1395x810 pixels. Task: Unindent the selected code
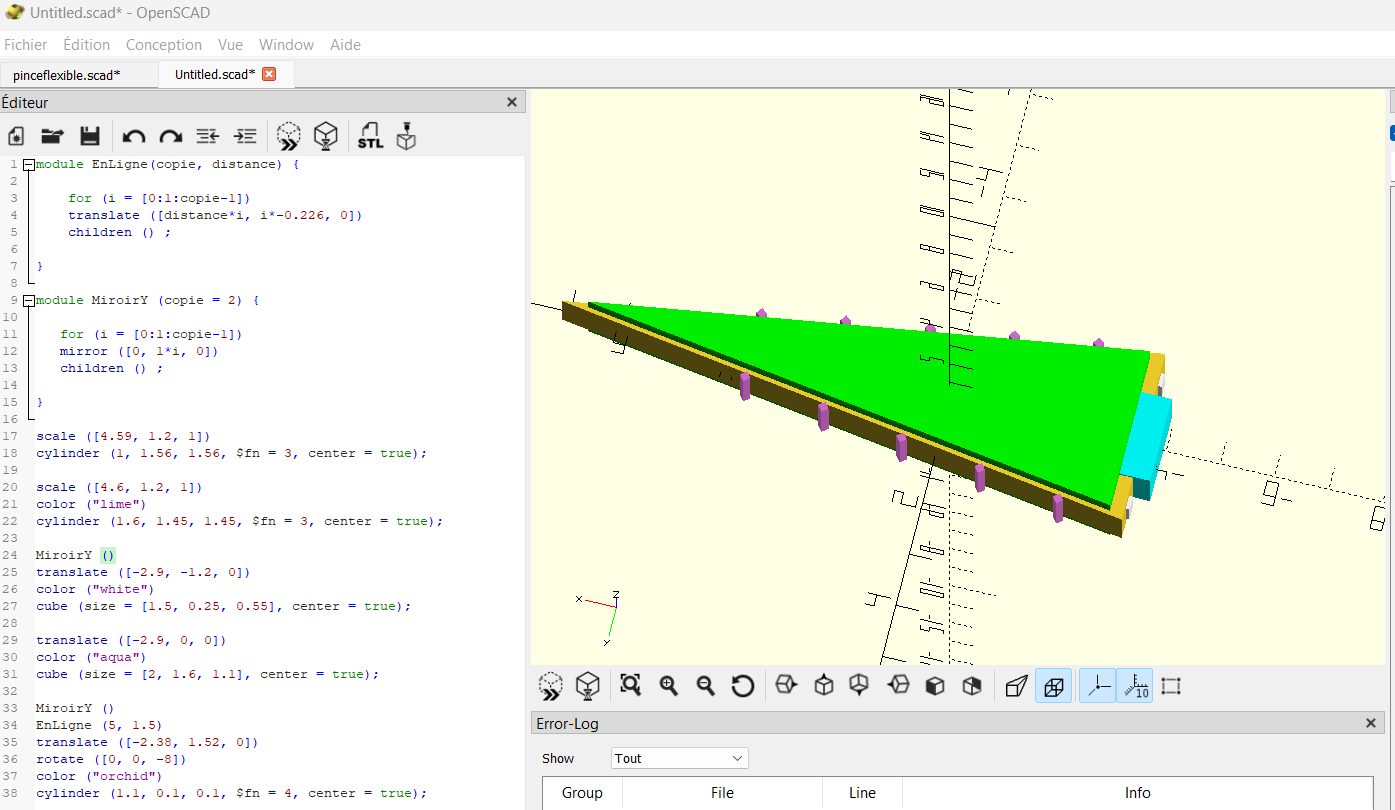208,136
